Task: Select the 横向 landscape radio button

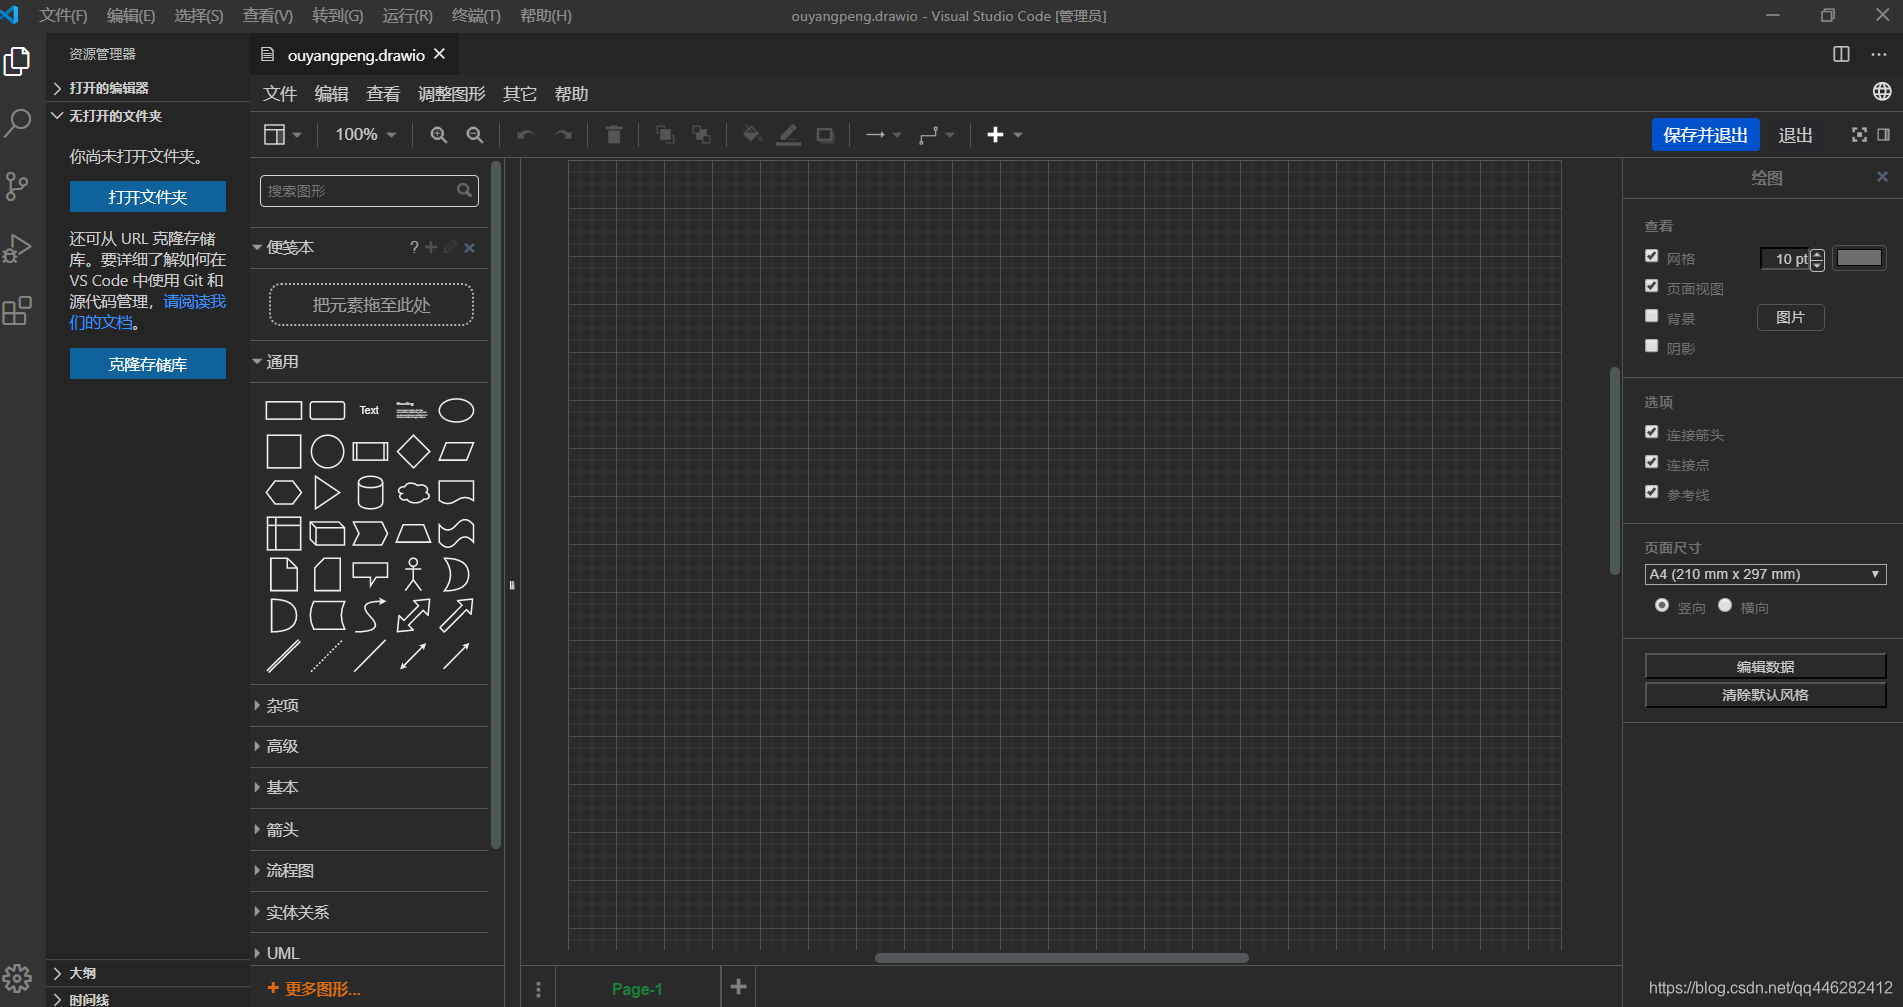Action: (x=1724, y=605)
